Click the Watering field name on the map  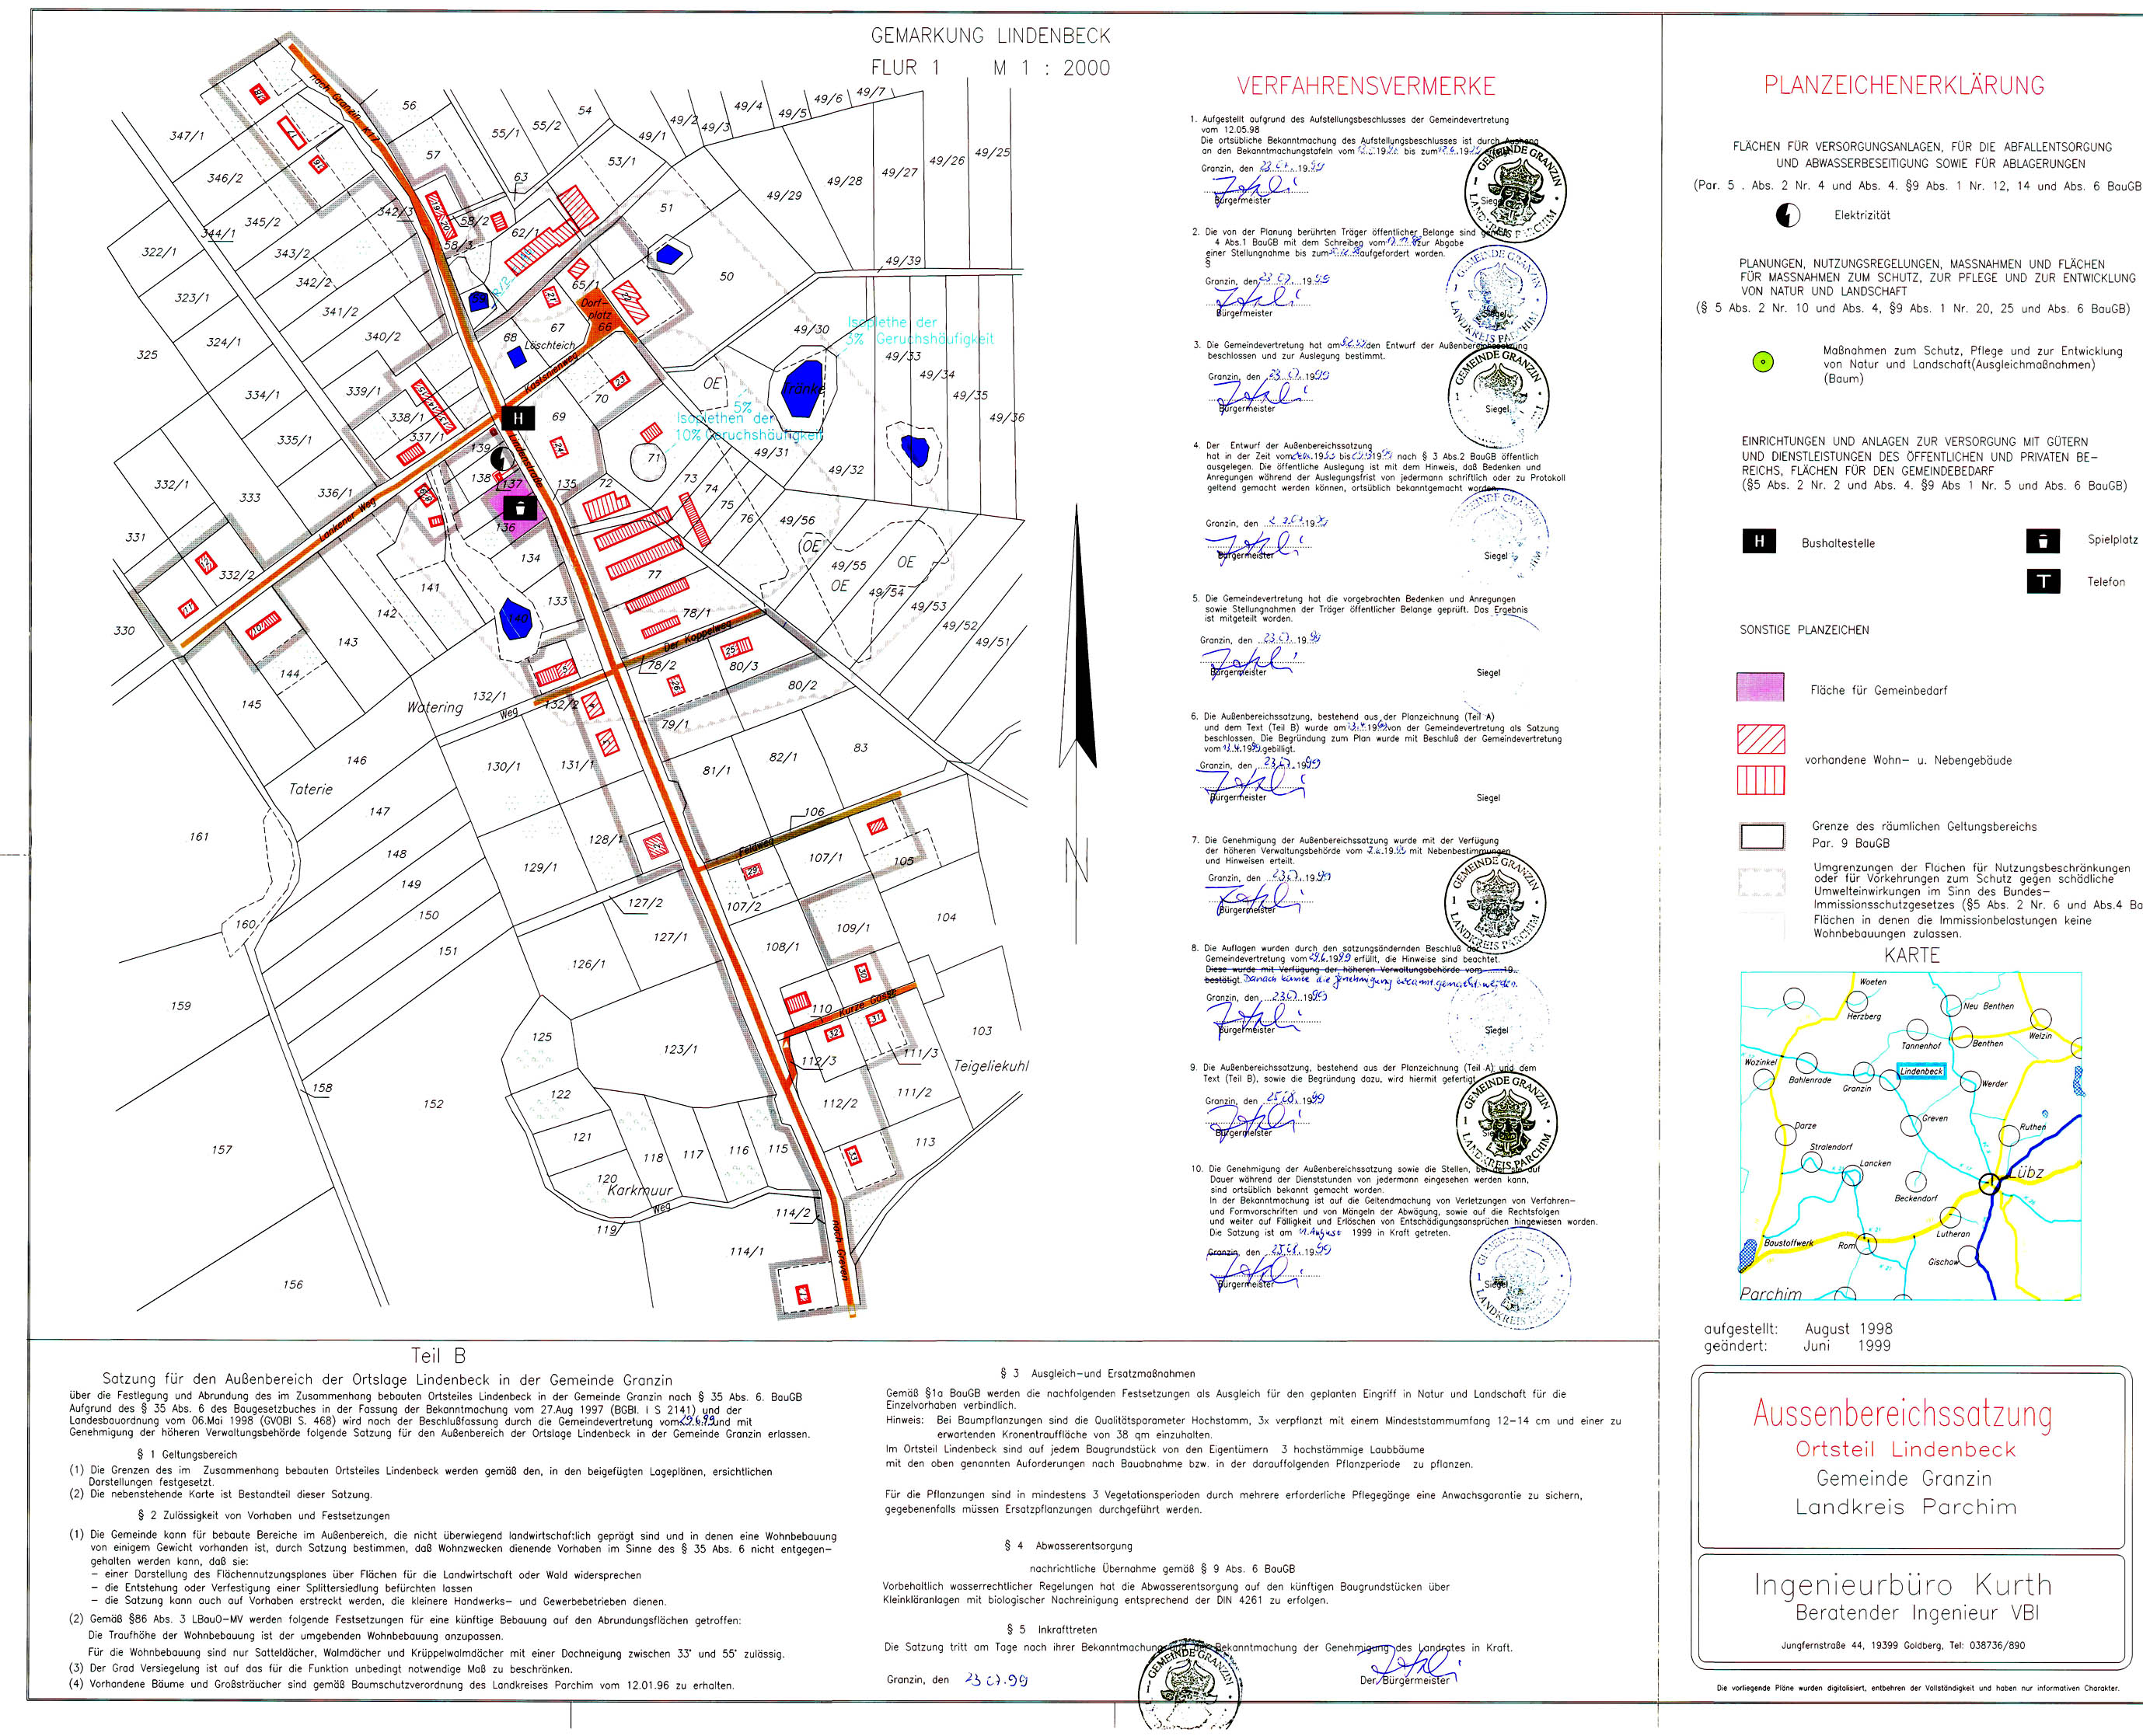point(435,707)
